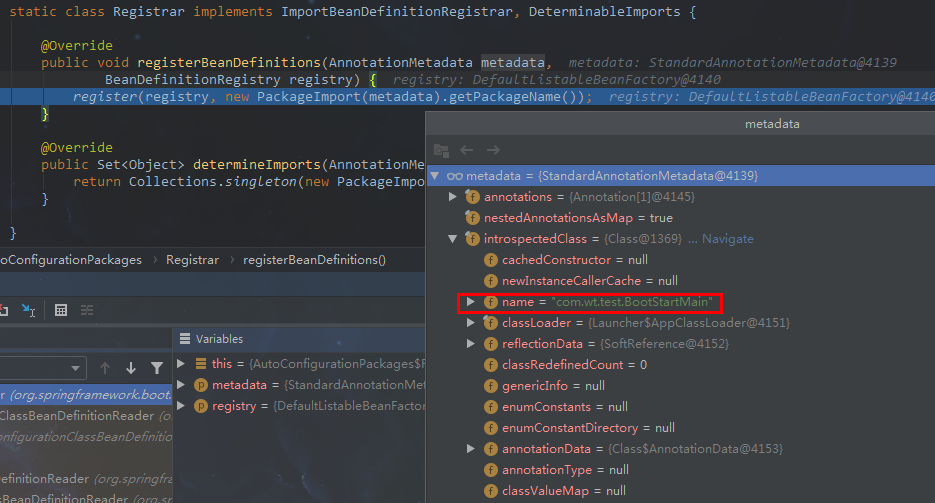935x503 pixels.
Task: Expand the annotationData field node
Action: coord(470,449)
